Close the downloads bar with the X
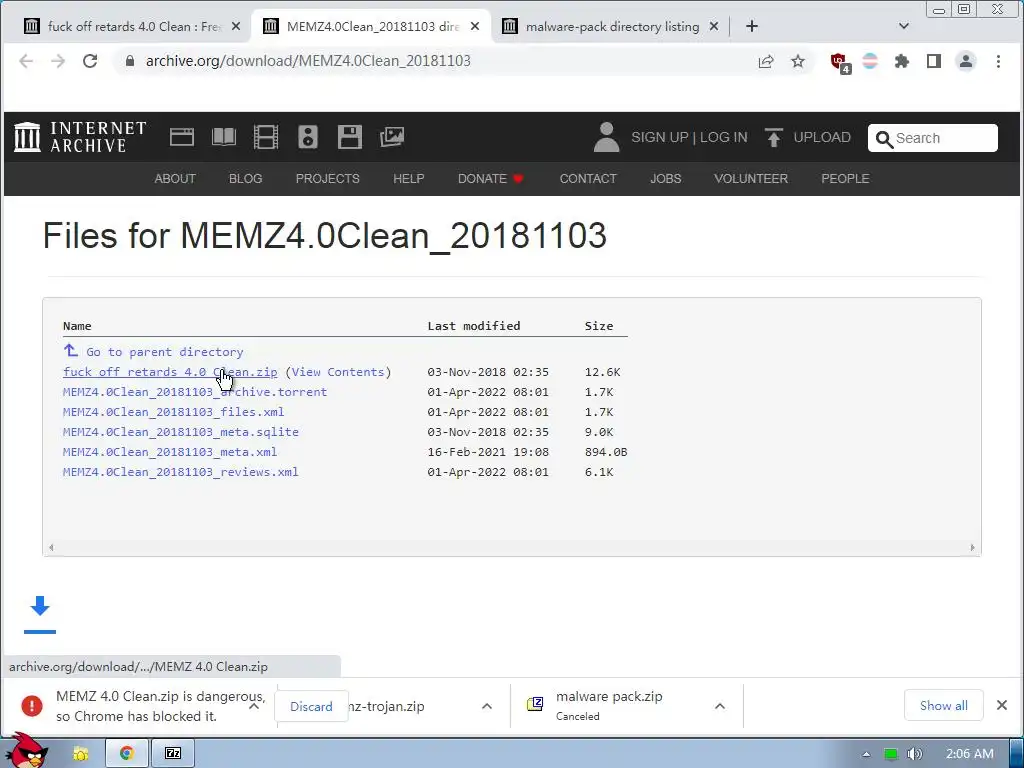The image size is (1024, 768). coord(1002,705)
